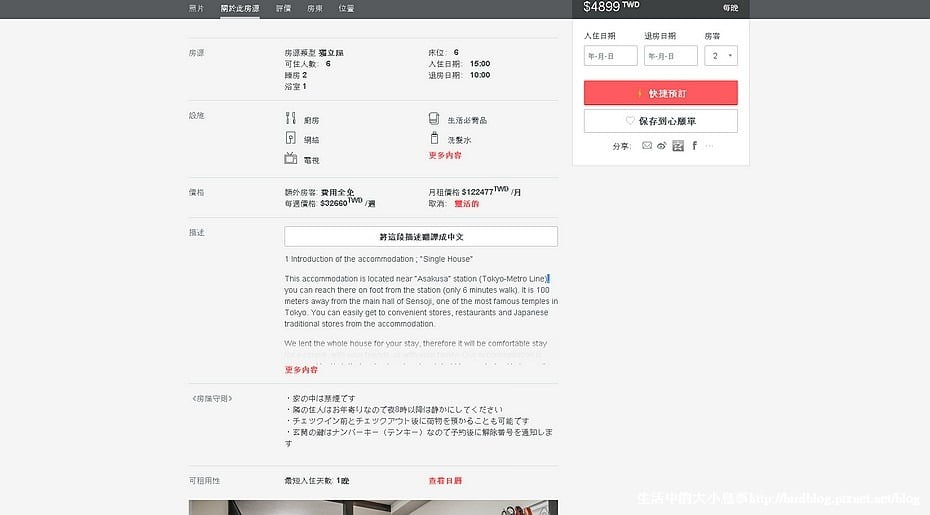
Task: Open 查看日曆 view calendar link
Action: [x=445, y=481]
